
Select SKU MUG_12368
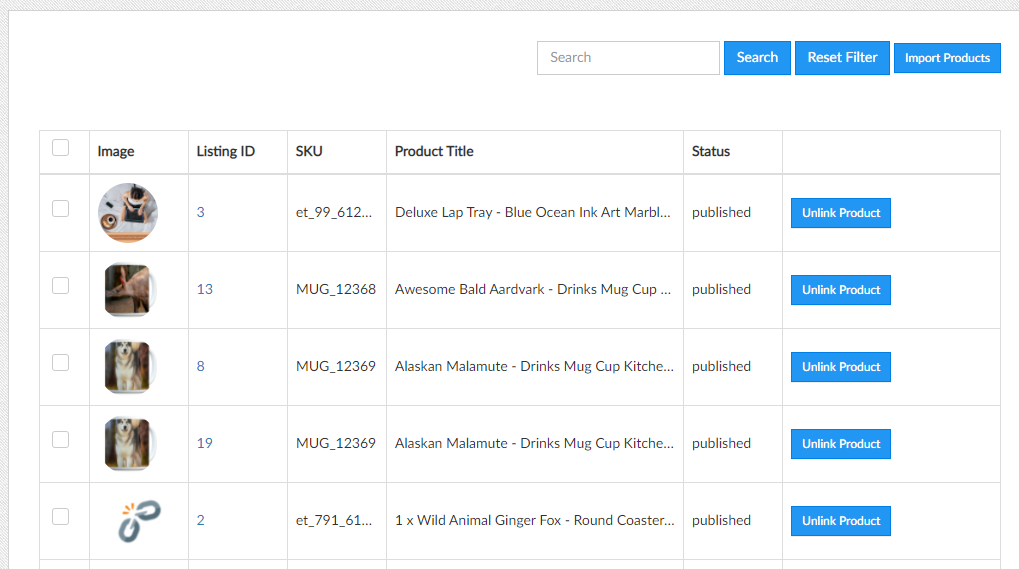tap(336, 290)
